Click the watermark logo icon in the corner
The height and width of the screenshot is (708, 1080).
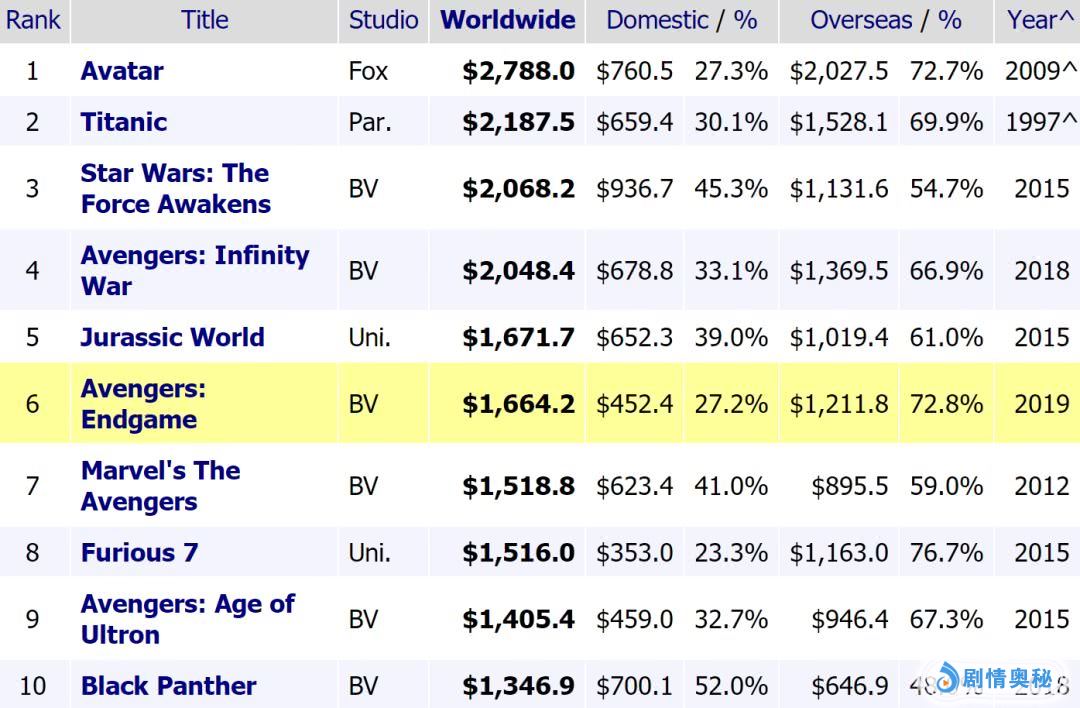(947, 678)
